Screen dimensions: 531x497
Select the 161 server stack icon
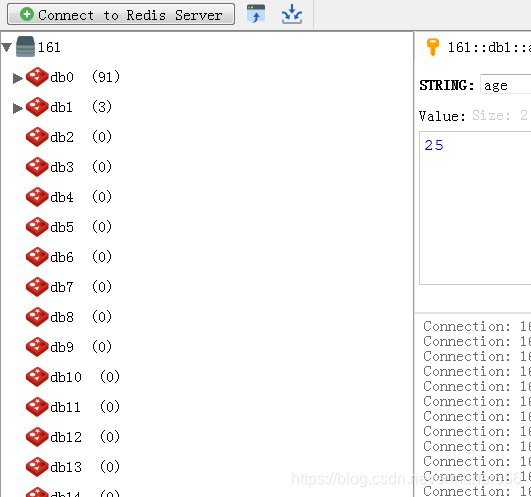pyautogui.click(x=25, y=47)
